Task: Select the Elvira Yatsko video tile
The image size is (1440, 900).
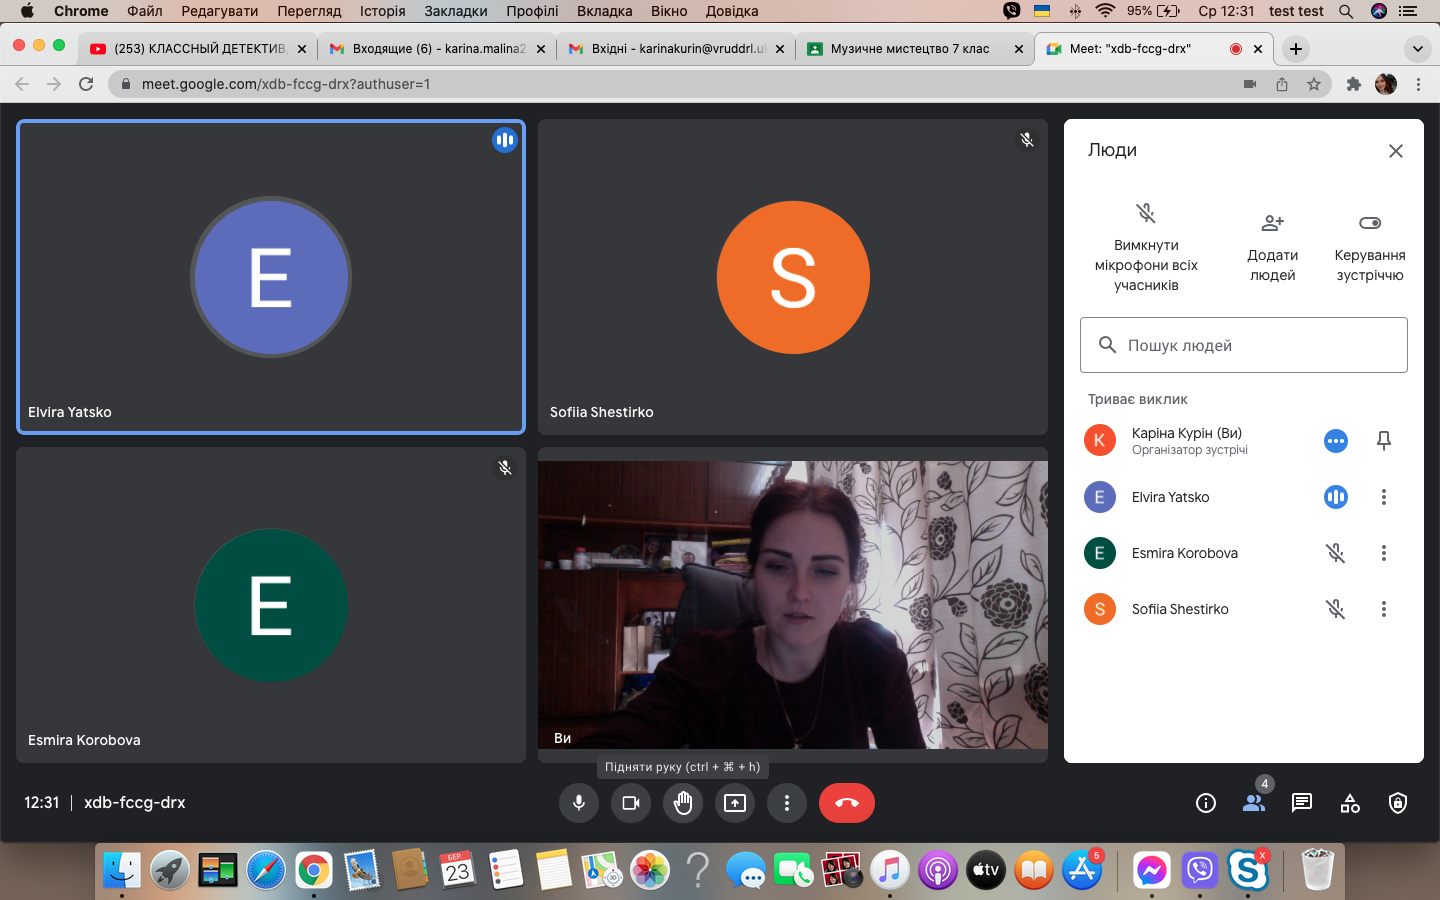Action: (x=271, y=277)
